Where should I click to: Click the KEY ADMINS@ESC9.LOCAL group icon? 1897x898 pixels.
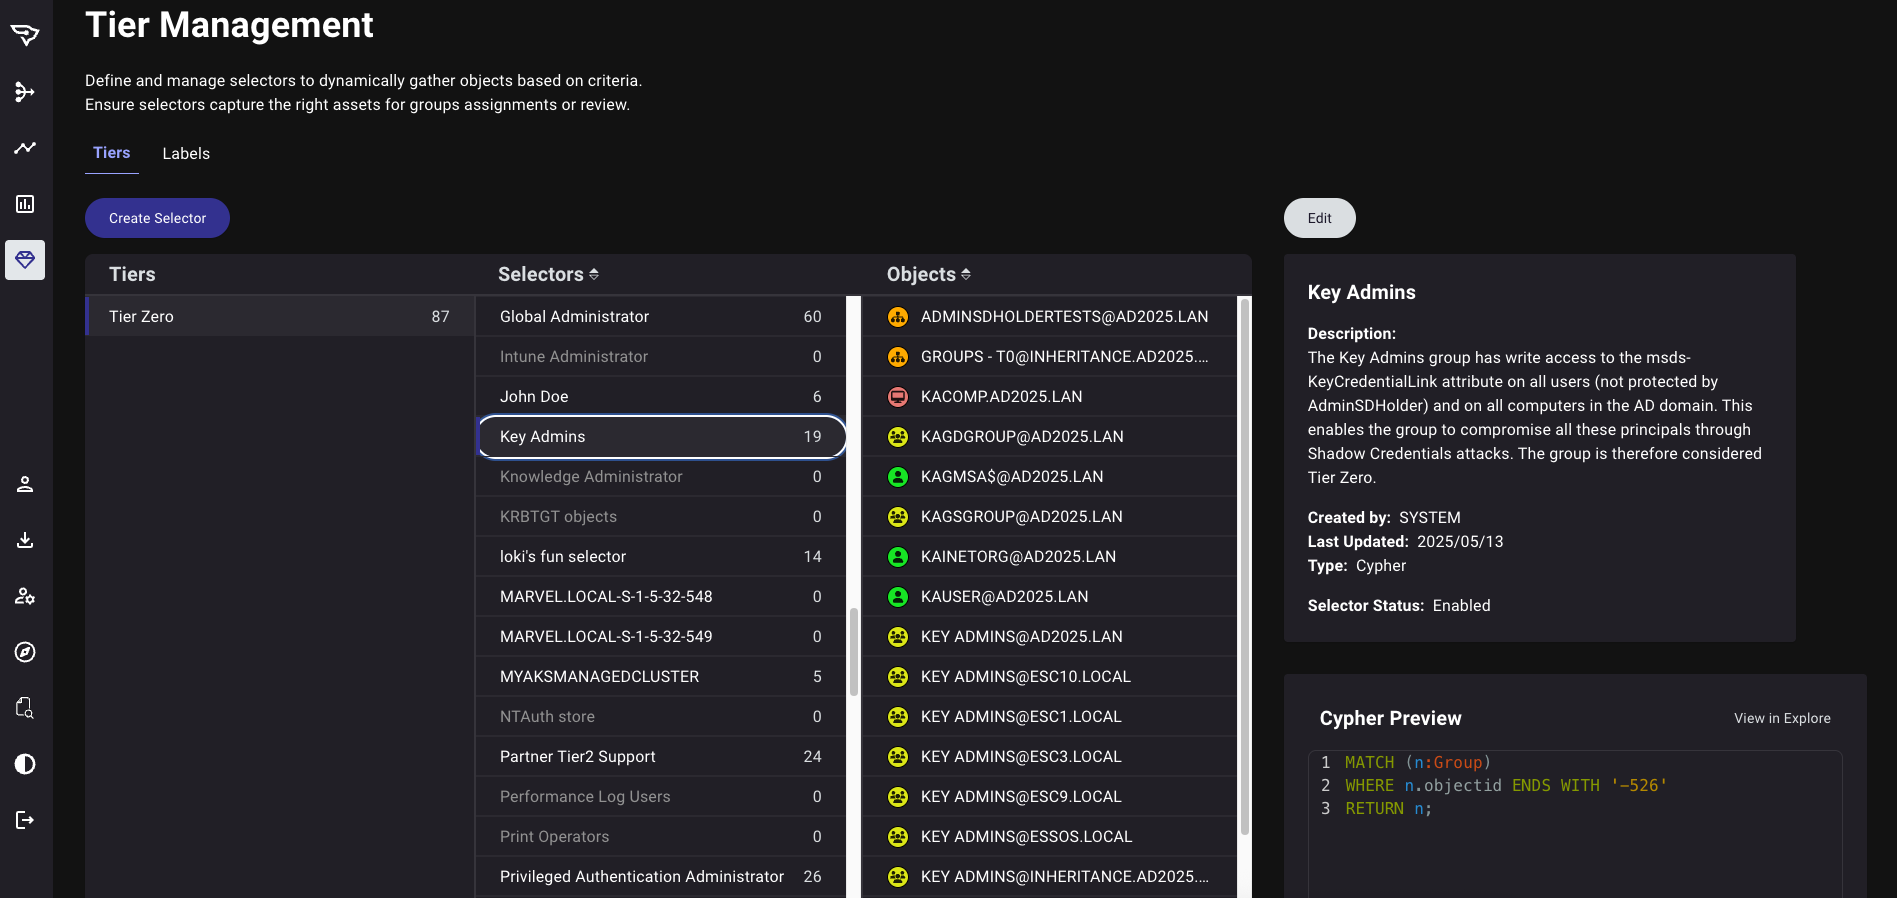point(898,797)
